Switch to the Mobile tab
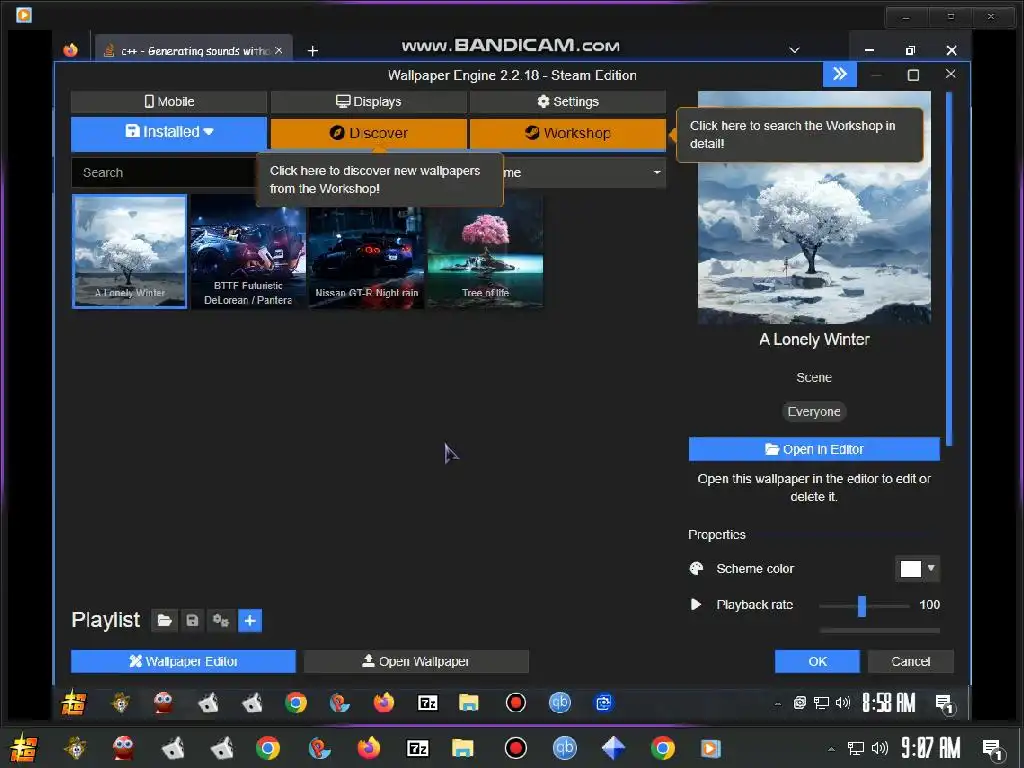This screenshot has height=768, width=1024. pos(169,101)
